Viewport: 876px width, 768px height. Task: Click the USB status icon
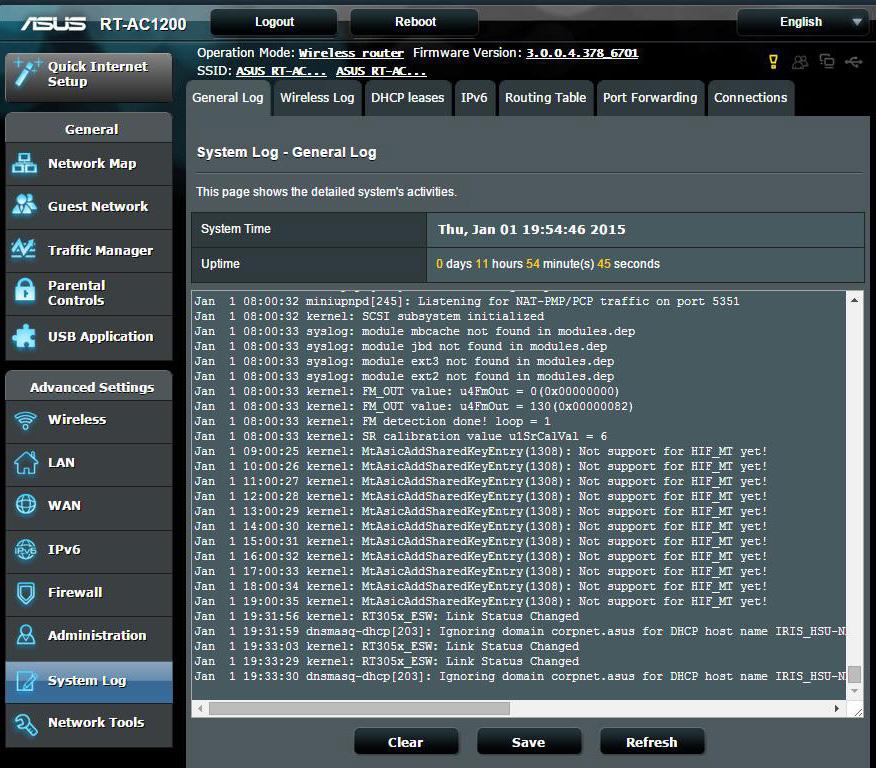click(854, 61)
